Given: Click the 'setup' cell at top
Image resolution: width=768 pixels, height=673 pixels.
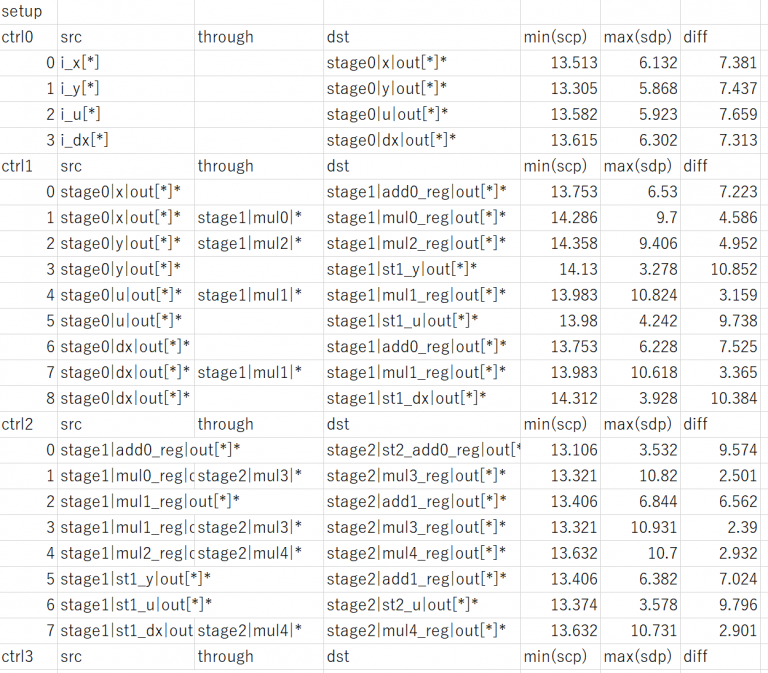Looking at the screenshot, I should (22, 12).
